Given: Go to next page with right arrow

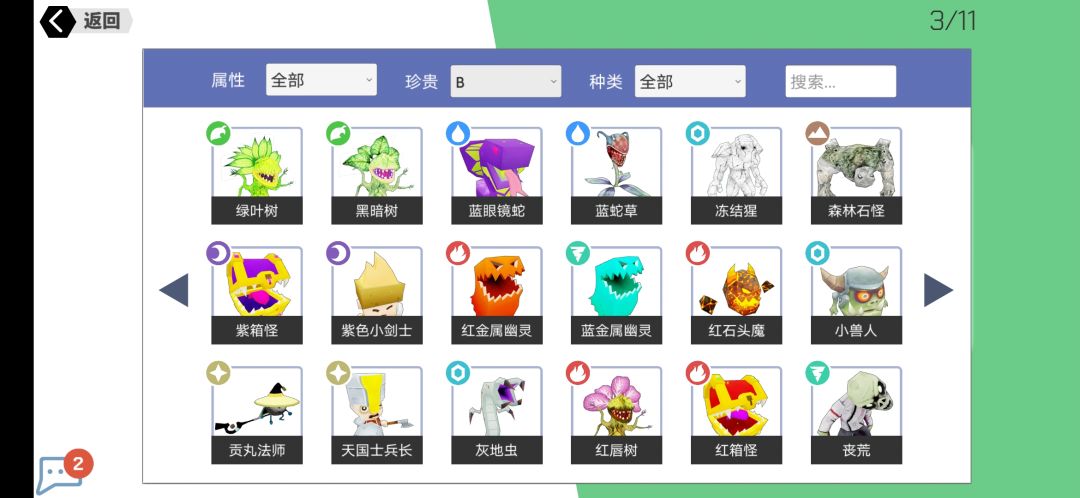Looking at the screenshot, I should click(938, 290).
